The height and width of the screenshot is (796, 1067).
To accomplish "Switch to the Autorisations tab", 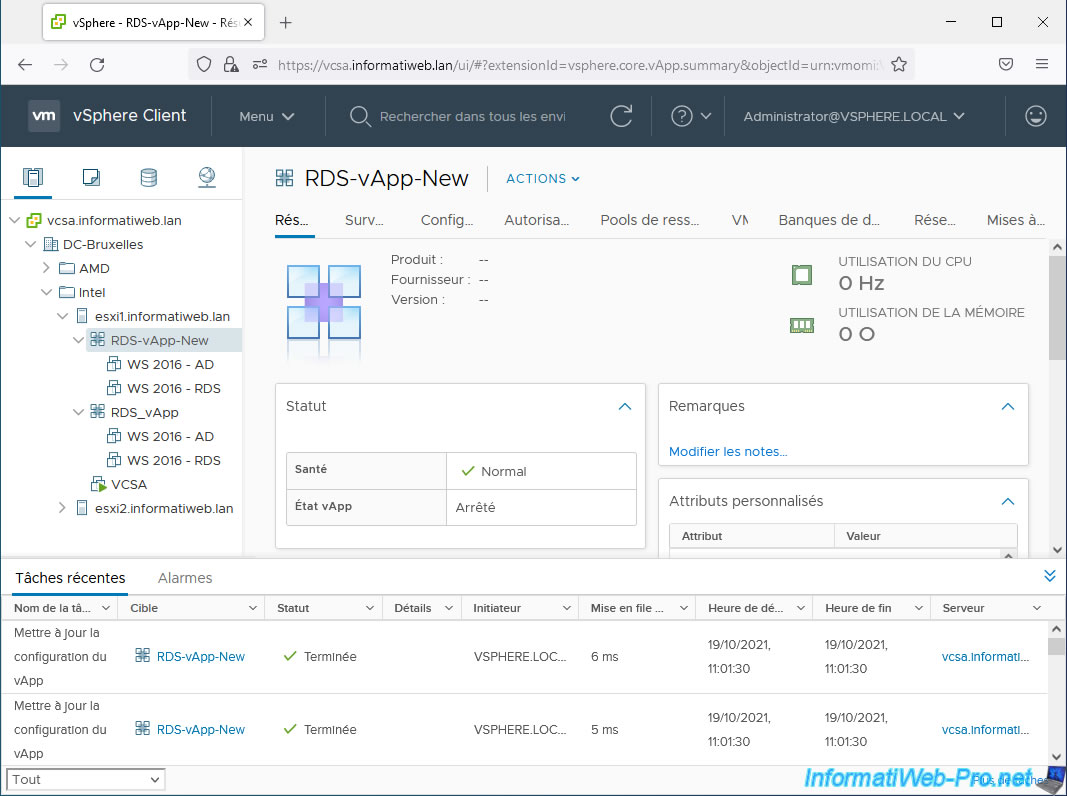I will (x=536, y=220).
